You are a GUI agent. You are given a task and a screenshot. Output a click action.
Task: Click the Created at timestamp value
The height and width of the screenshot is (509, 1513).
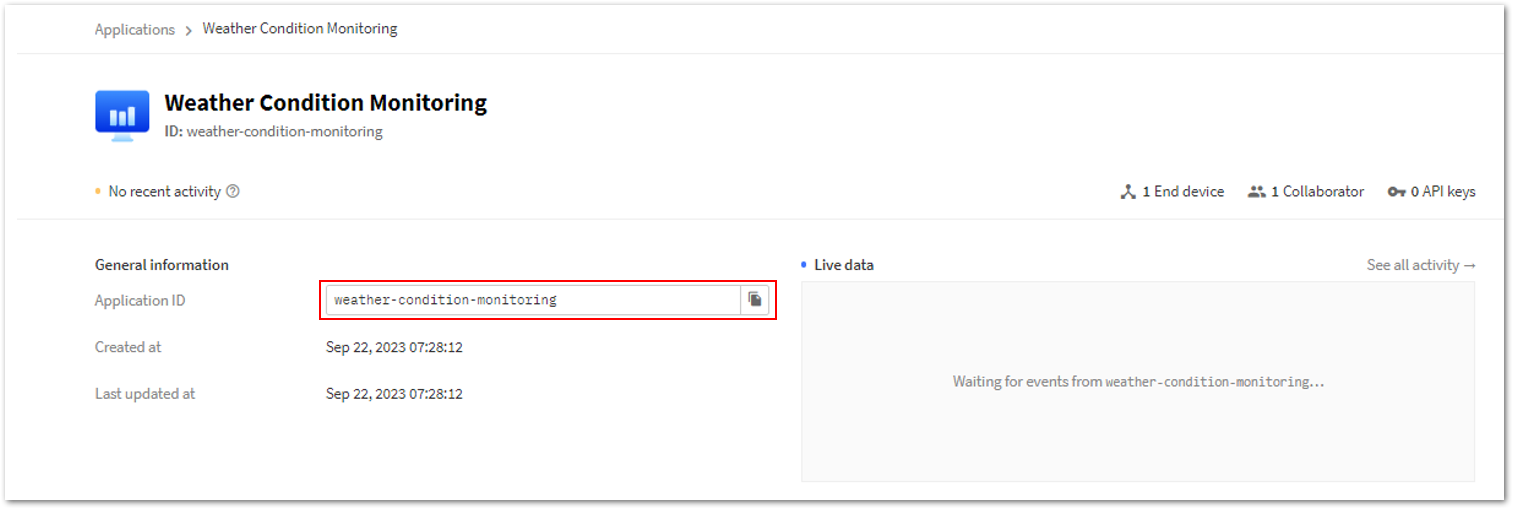(394, 348)
